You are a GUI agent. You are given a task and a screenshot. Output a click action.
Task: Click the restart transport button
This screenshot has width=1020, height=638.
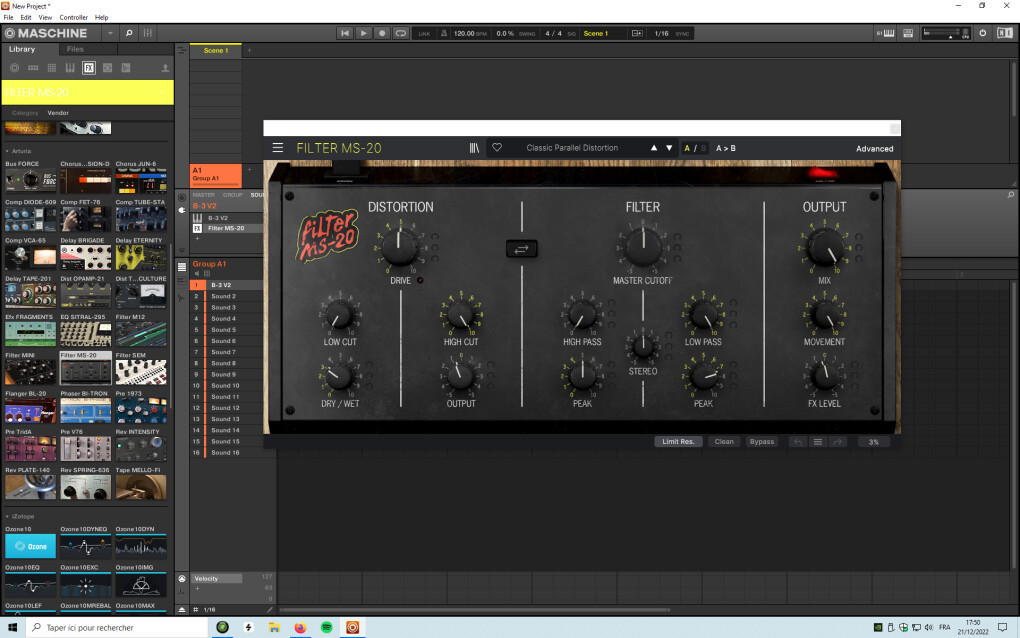coord(345,33)
